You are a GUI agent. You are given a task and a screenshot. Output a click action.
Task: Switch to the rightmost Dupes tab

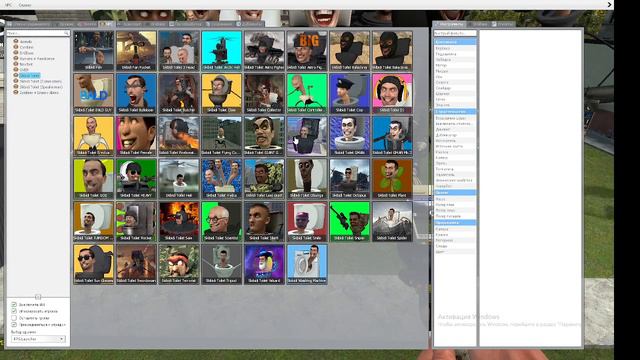250,24
